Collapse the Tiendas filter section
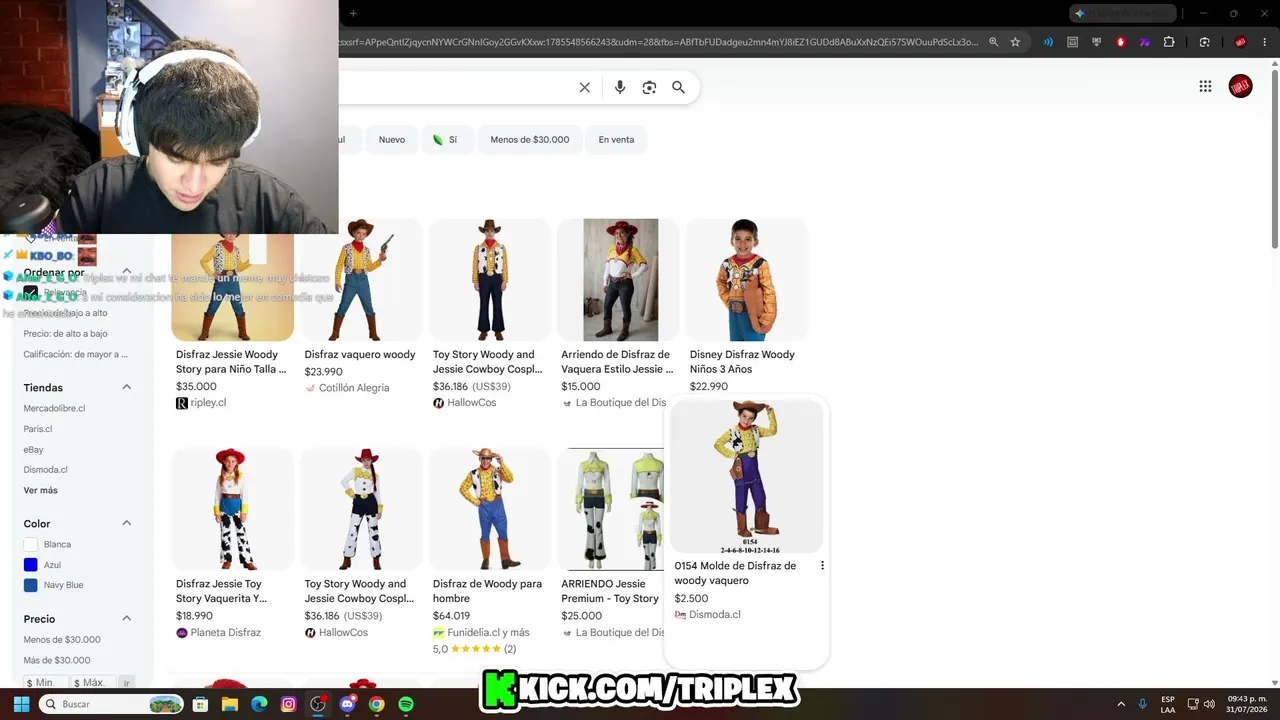The height and width of the screenshot is (720, 1280). (x=127, y=387)
